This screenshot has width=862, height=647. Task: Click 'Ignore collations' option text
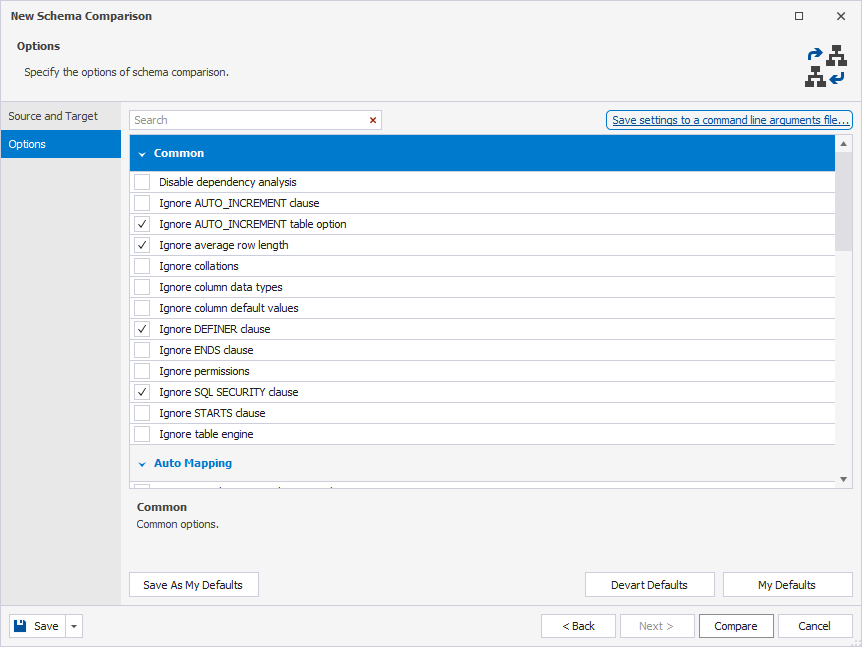tap(198, 266)
